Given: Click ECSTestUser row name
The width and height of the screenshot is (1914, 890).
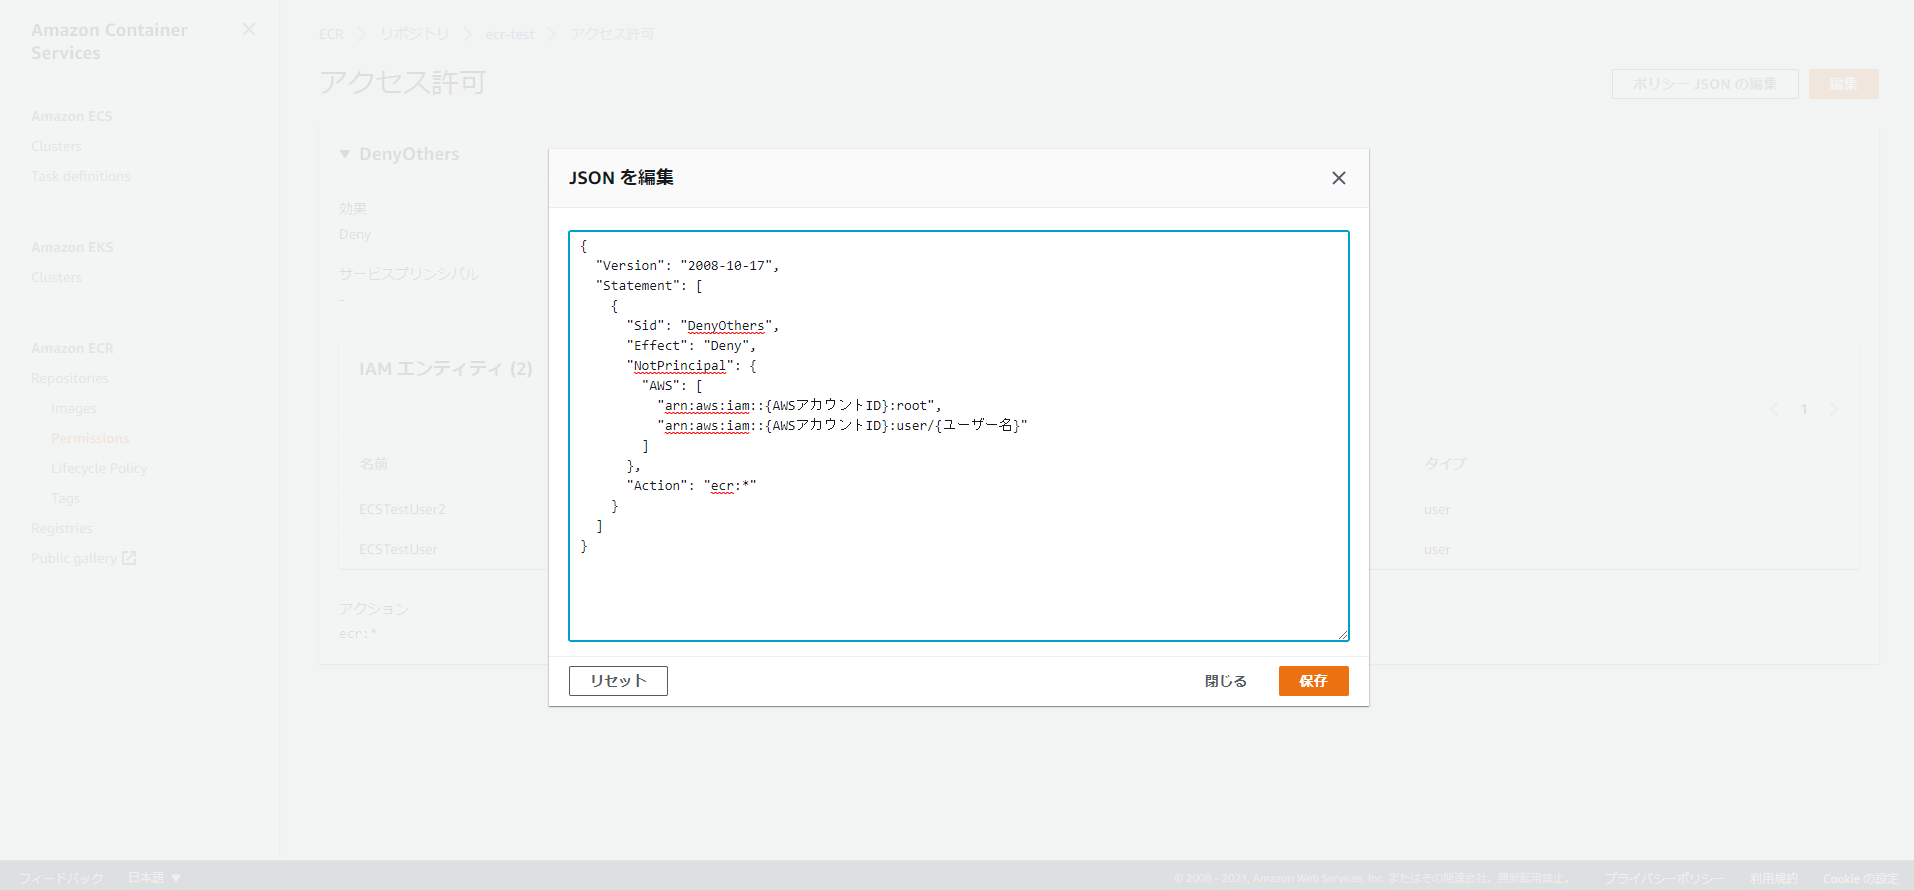Looking at the screenshot, I should [398, 549].
